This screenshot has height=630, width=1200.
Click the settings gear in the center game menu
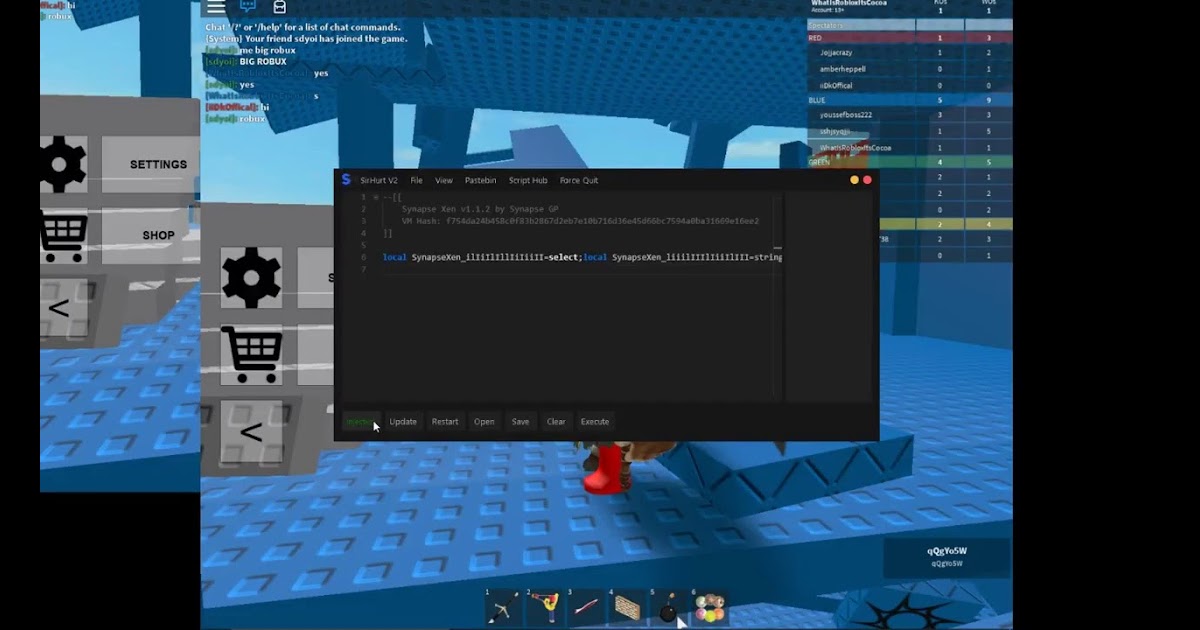coord(251,277)
